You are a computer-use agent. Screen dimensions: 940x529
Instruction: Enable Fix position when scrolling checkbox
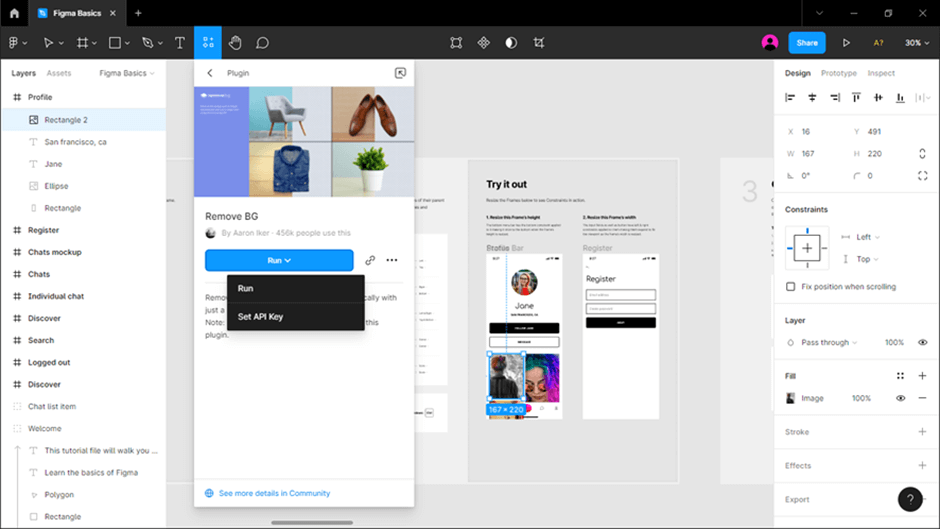(791, 287)
